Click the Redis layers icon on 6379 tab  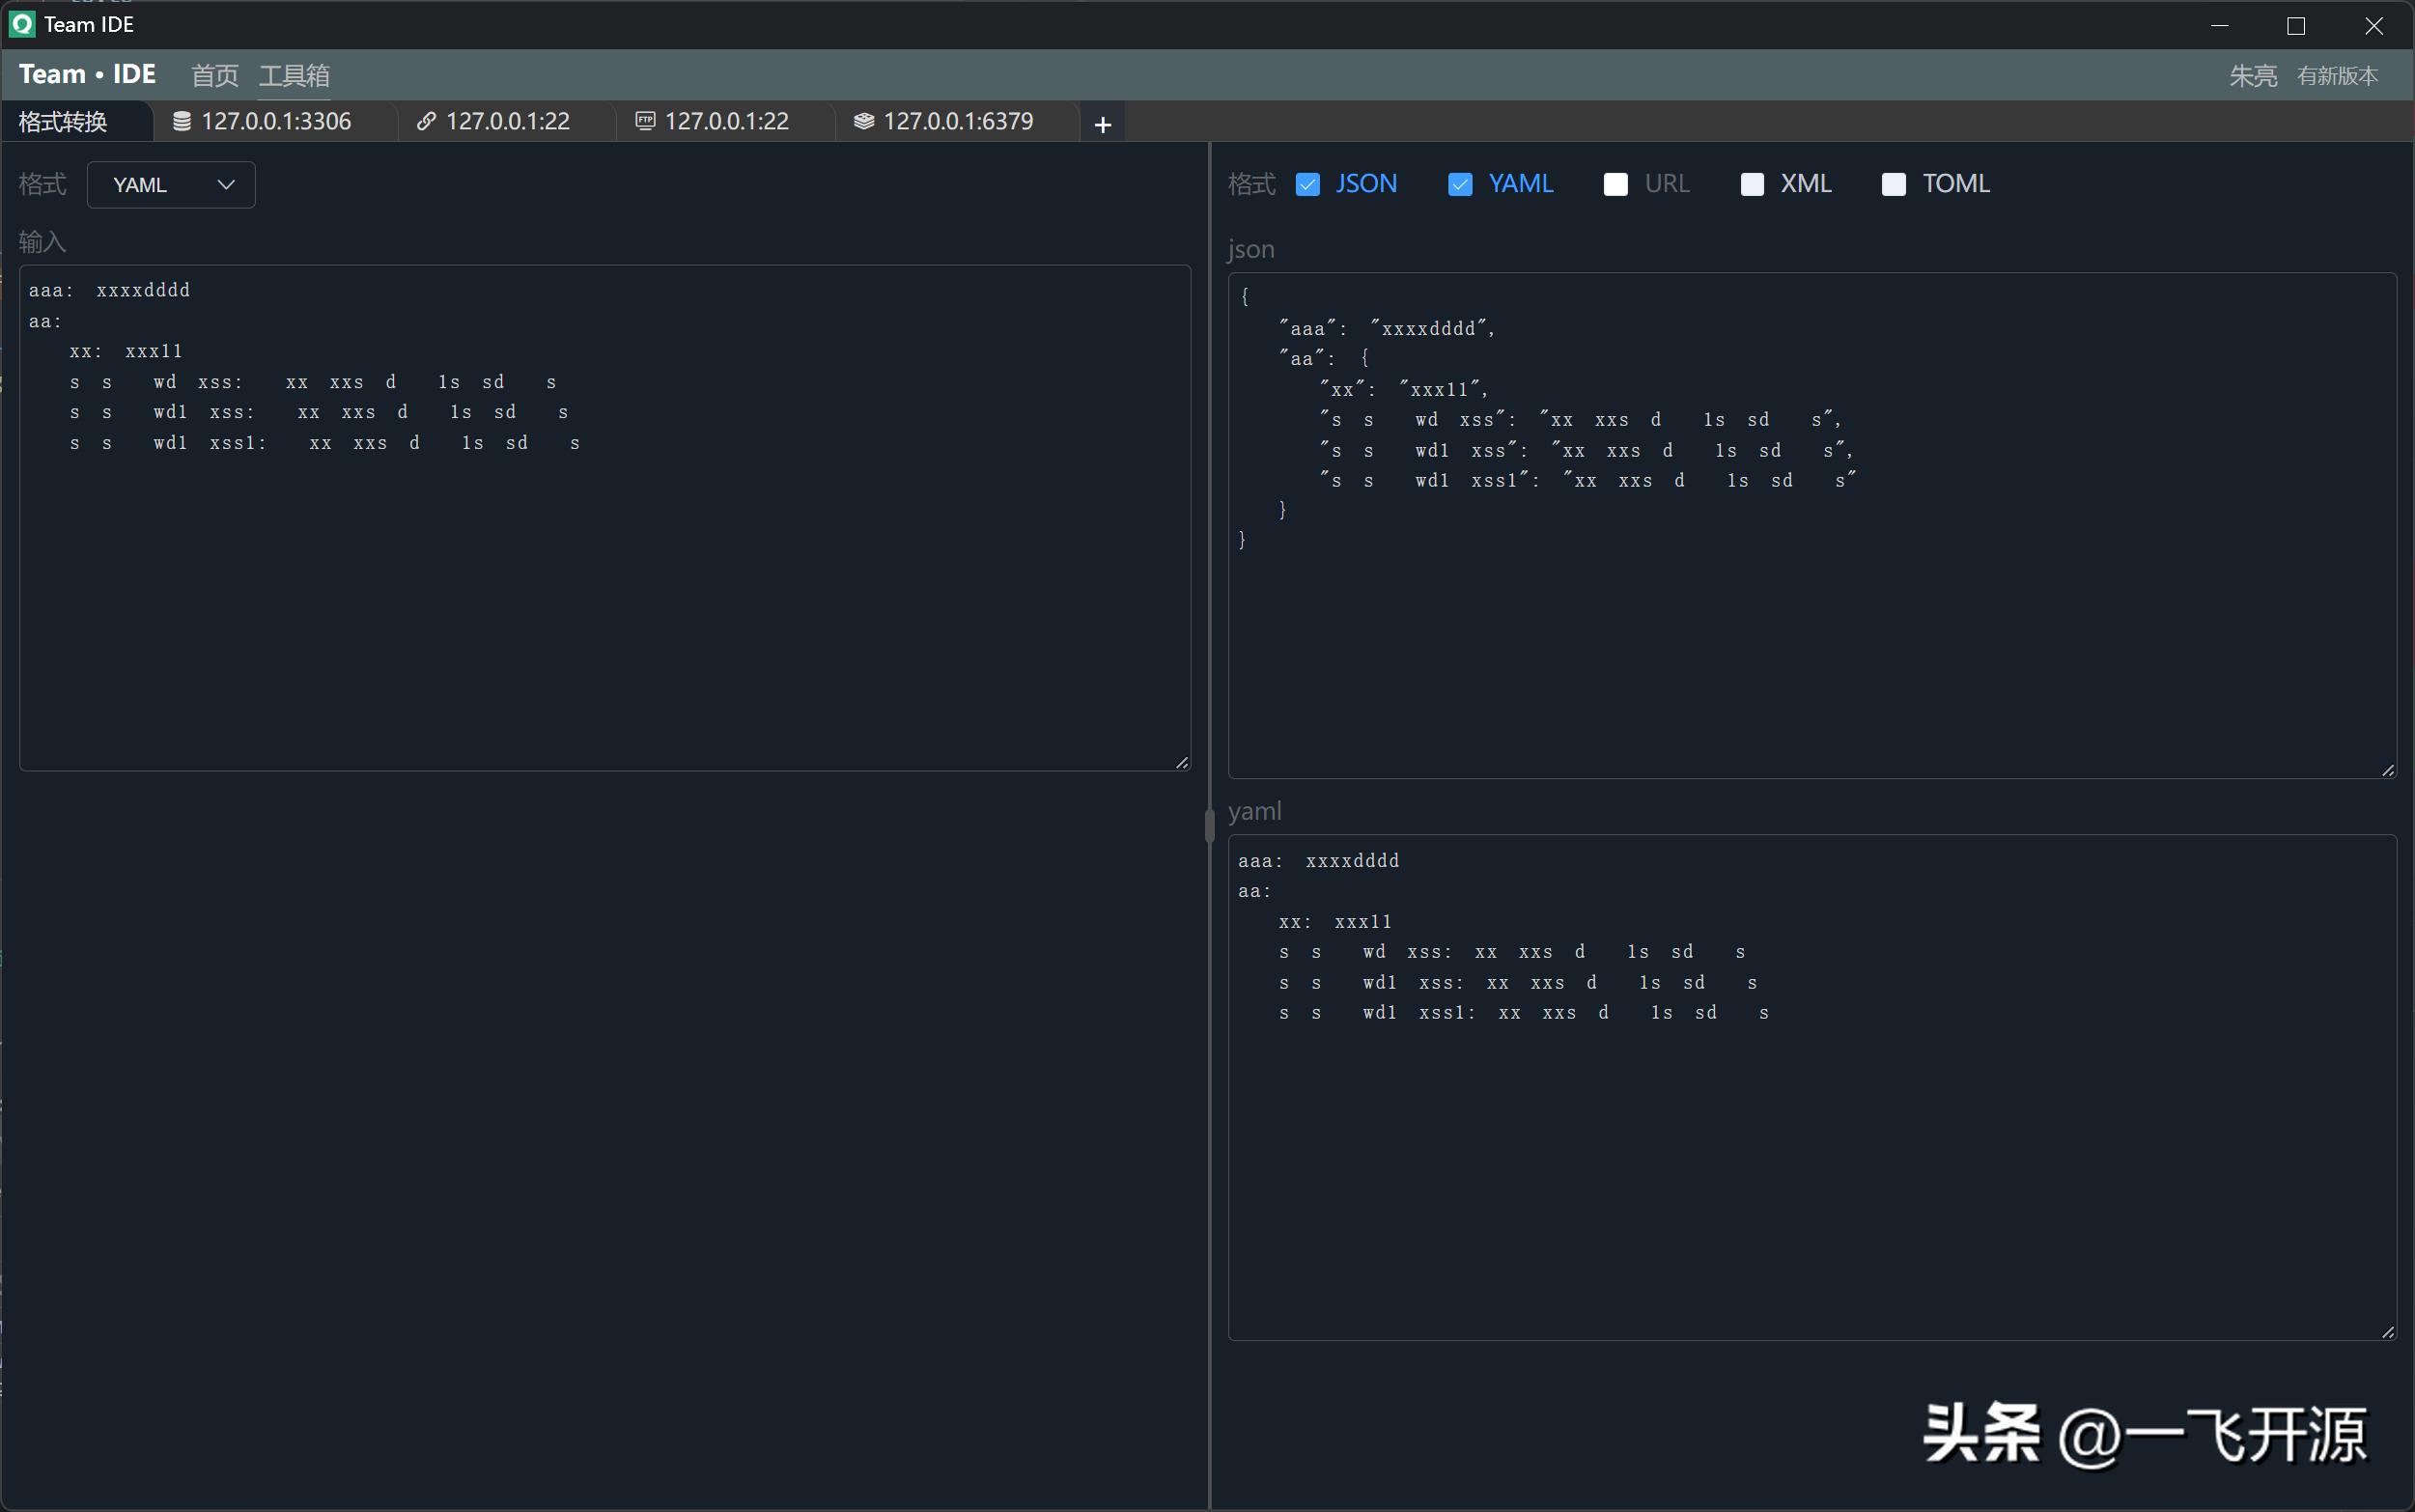(x=864, y=122)
